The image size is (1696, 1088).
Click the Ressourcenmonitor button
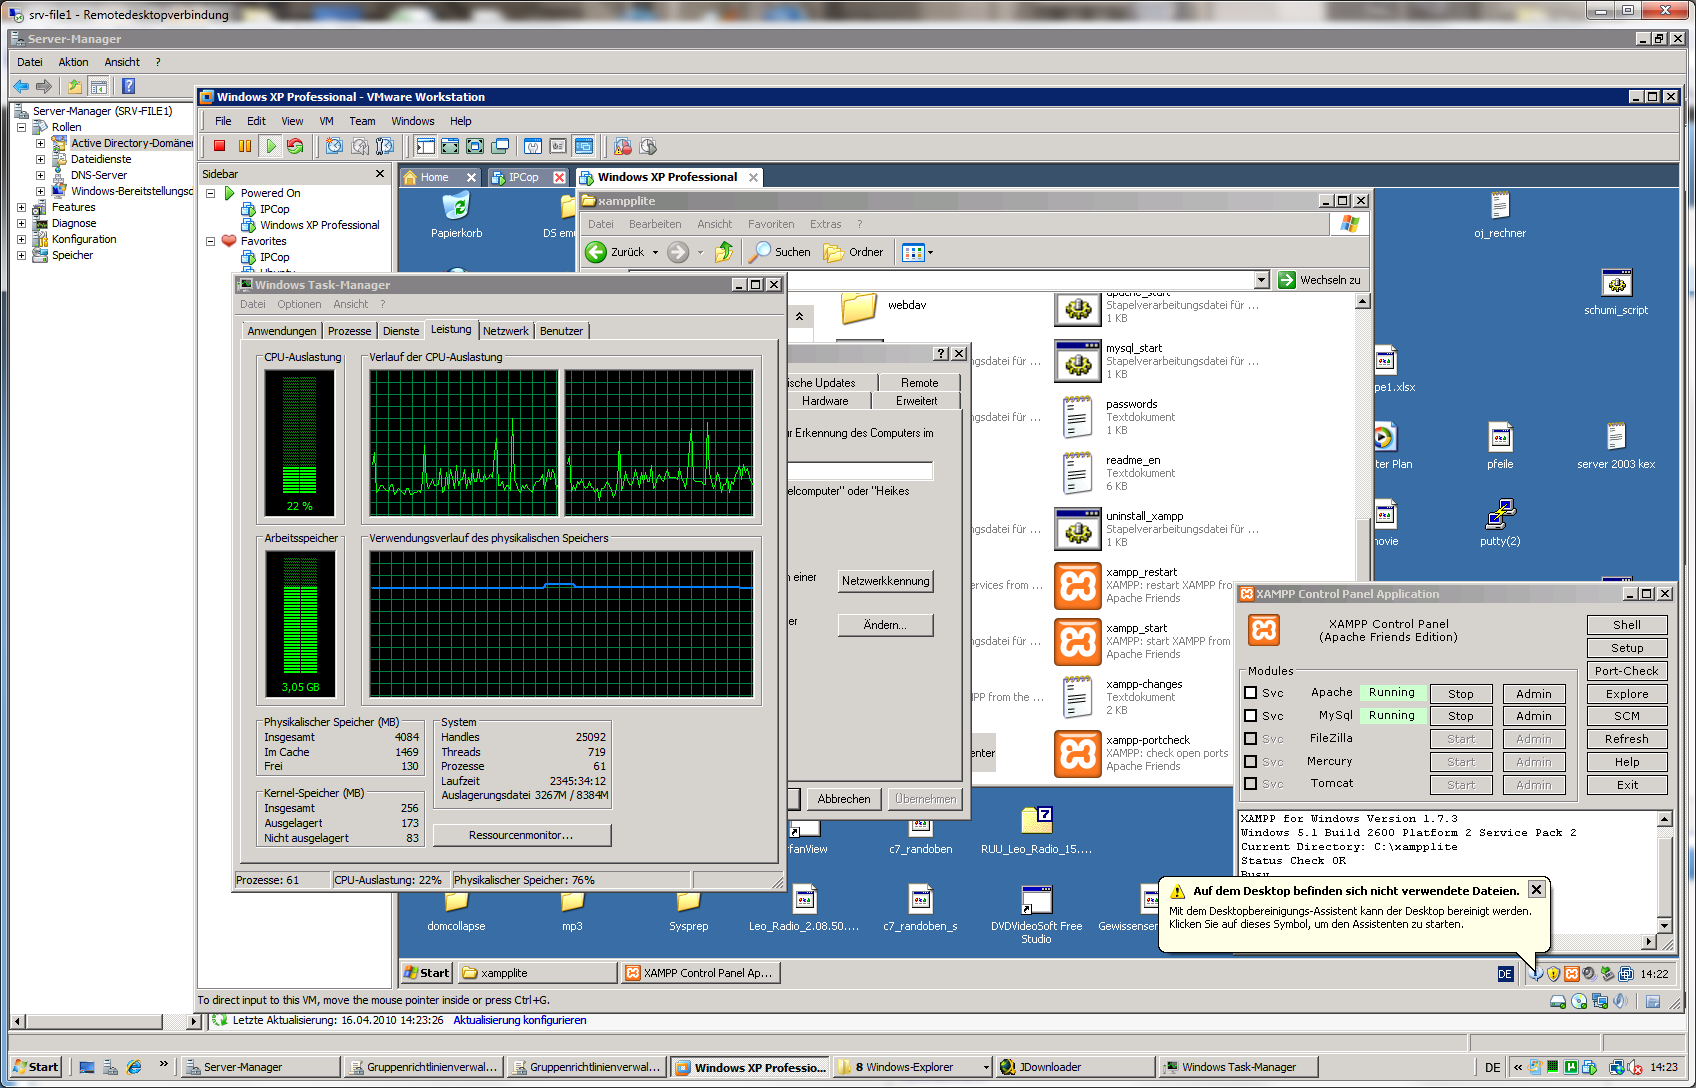(x=521, y=835)
